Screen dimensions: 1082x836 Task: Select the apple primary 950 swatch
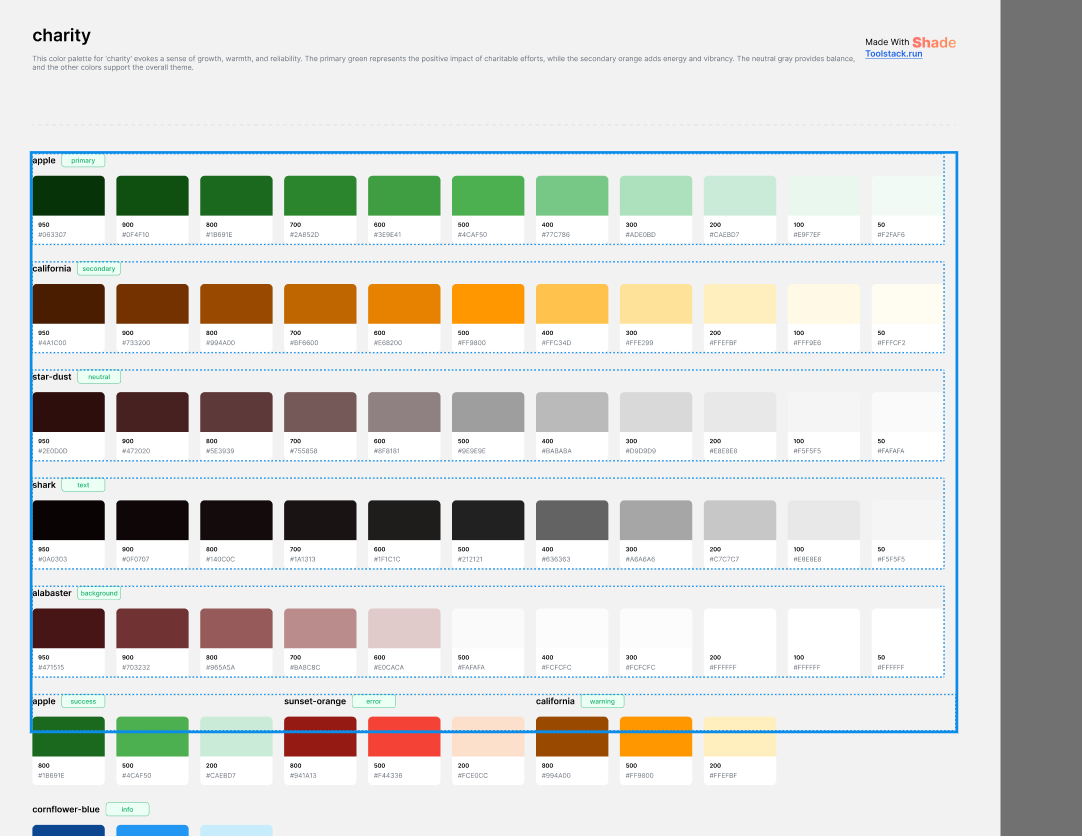point(68,196)
